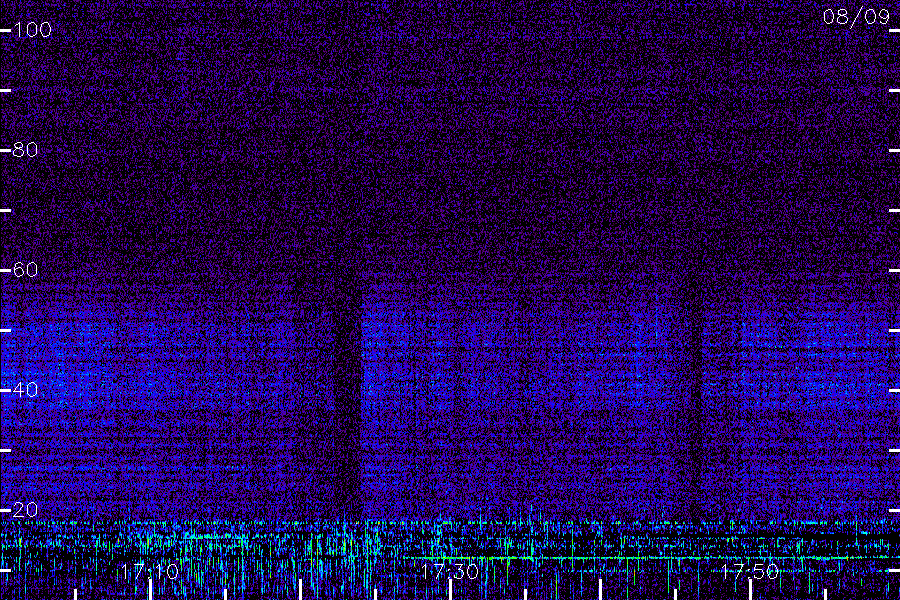Select the 17:50 time label

click(750, 572)
